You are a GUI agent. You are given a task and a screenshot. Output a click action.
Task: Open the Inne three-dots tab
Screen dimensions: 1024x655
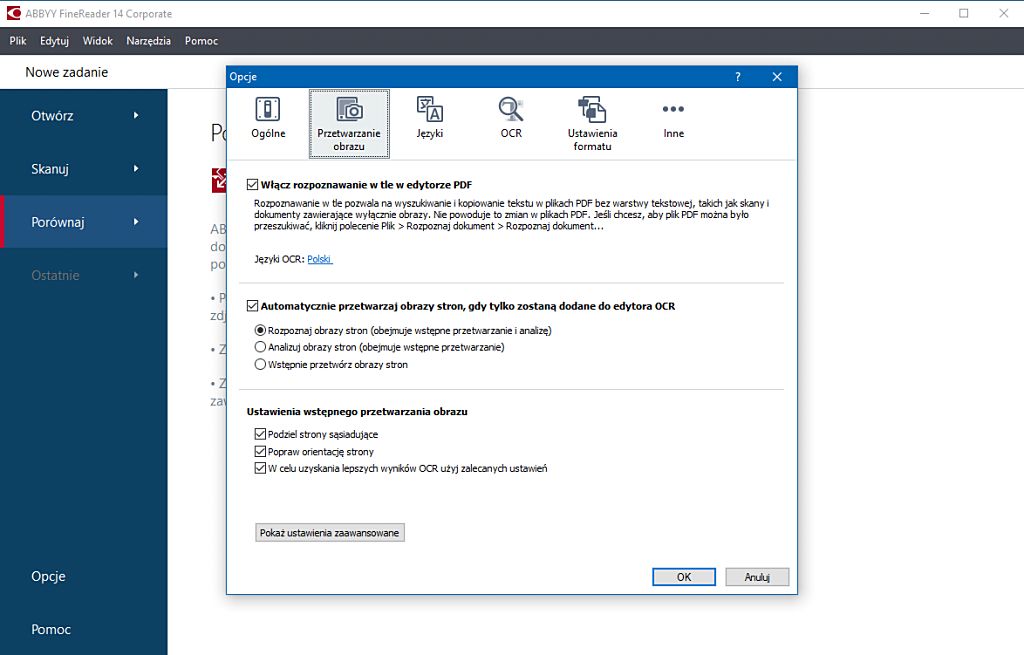click(673, 109)
